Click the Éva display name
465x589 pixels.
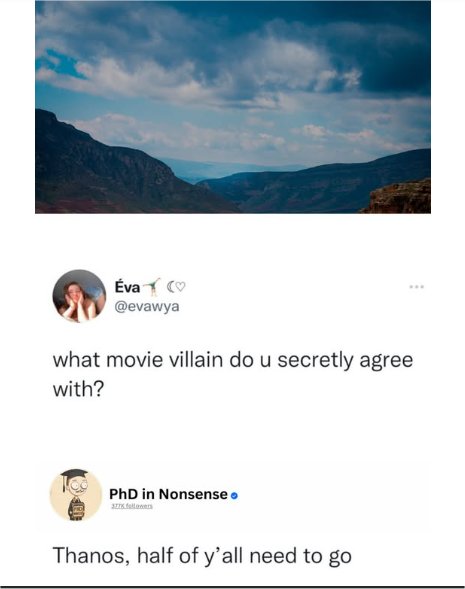coord(127,287)
